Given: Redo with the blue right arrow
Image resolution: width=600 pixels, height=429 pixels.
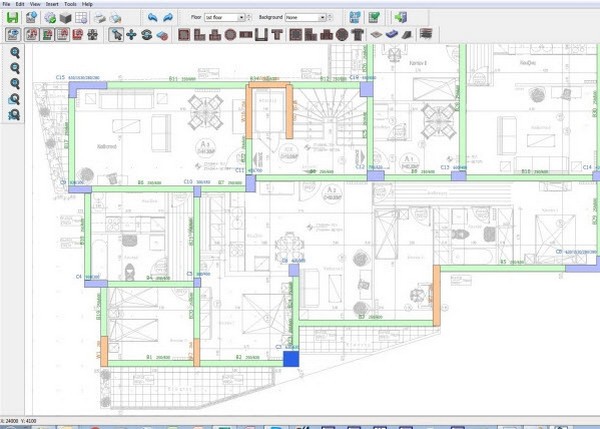Looking at the screenshot, I should click(168, 17).
